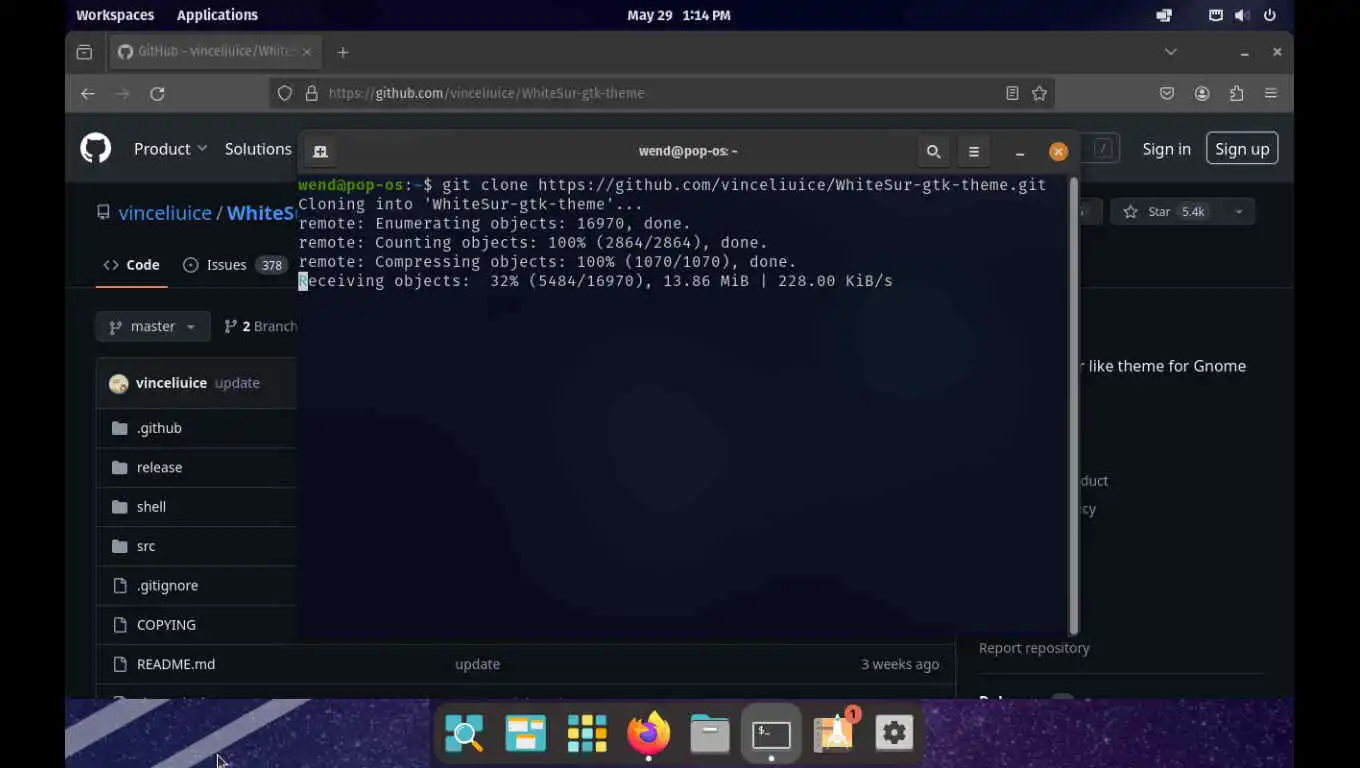
Task: Open Firefox hamburger menu
Action: click(1271, 93)
